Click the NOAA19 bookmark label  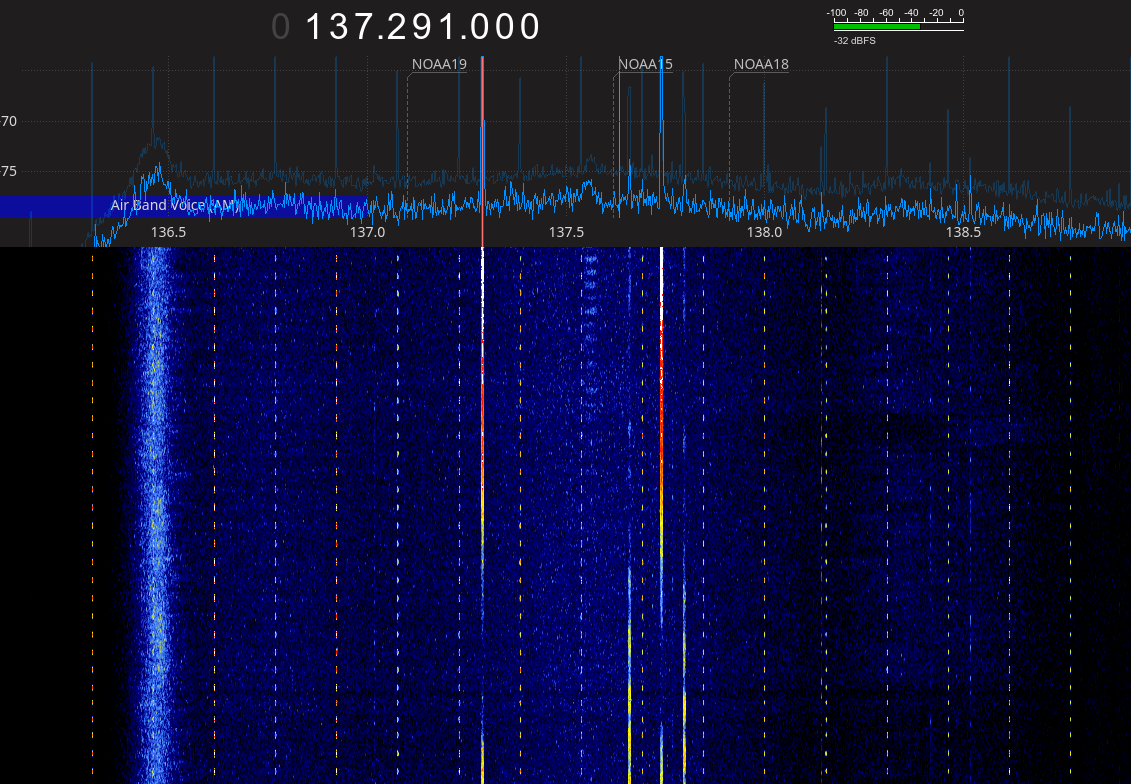point(439,65)
